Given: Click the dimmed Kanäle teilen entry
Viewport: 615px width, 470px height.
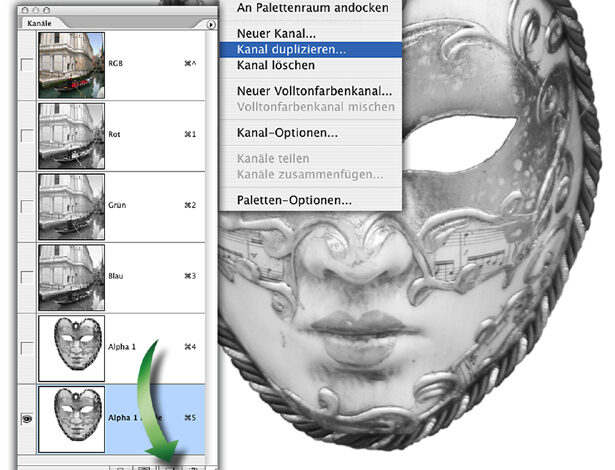Looking at the screenshot, I should [x=273, y=158].
